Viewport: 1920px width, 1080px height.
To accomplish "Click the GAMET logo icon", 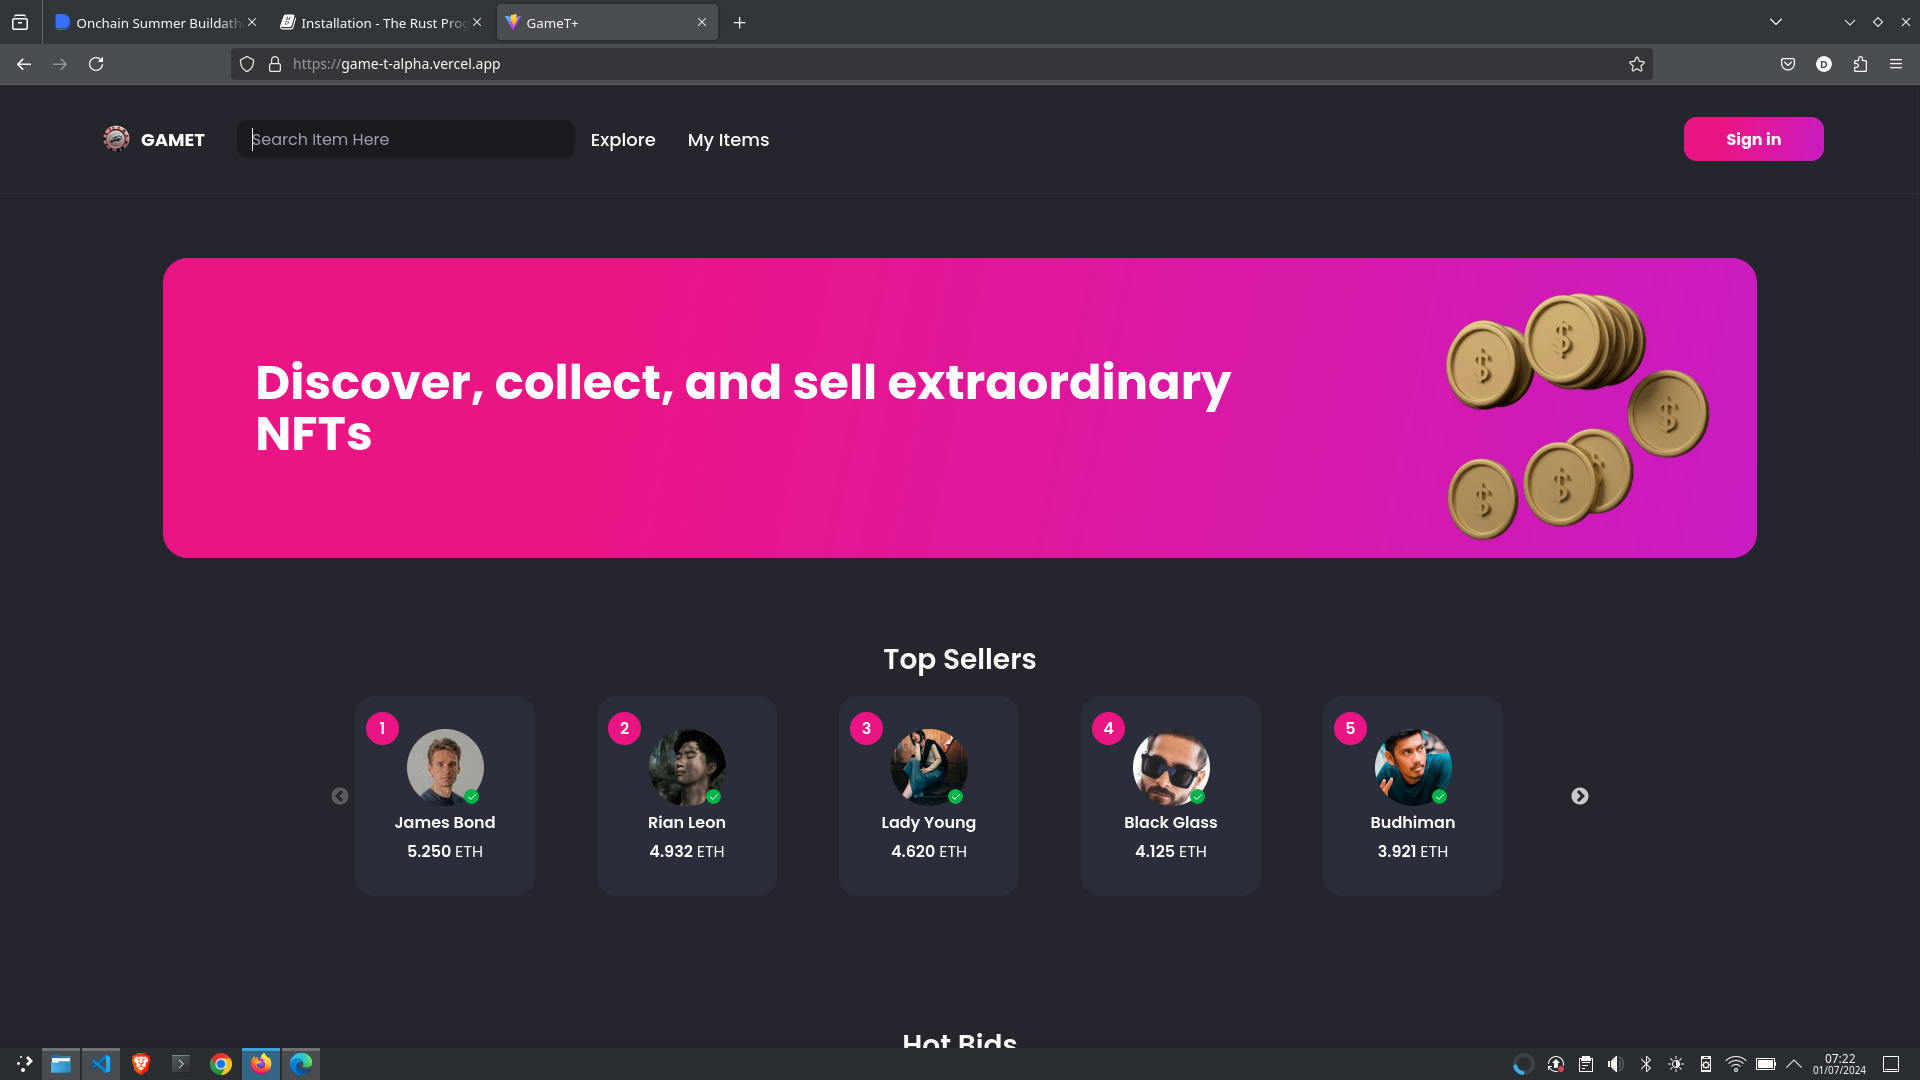I will click(116, 139).
